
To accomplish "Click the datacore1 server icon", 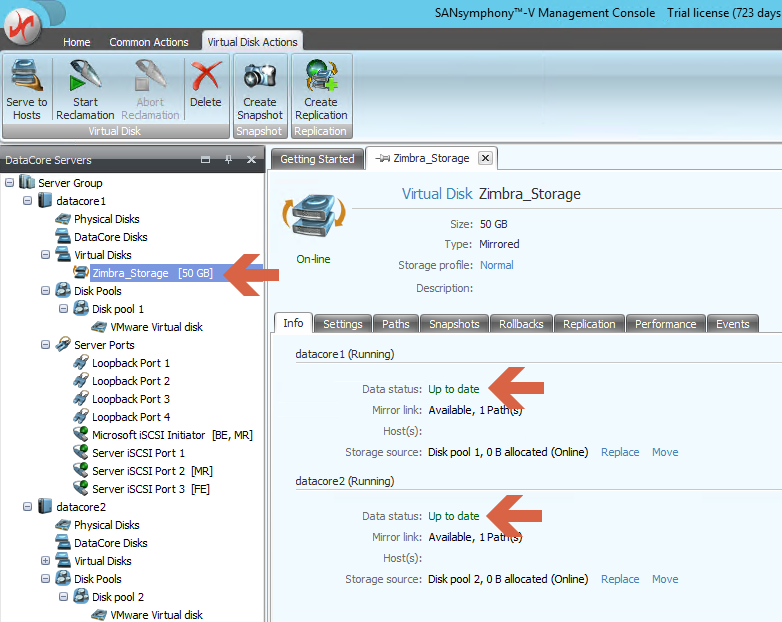I will click(x=45, y=201).
